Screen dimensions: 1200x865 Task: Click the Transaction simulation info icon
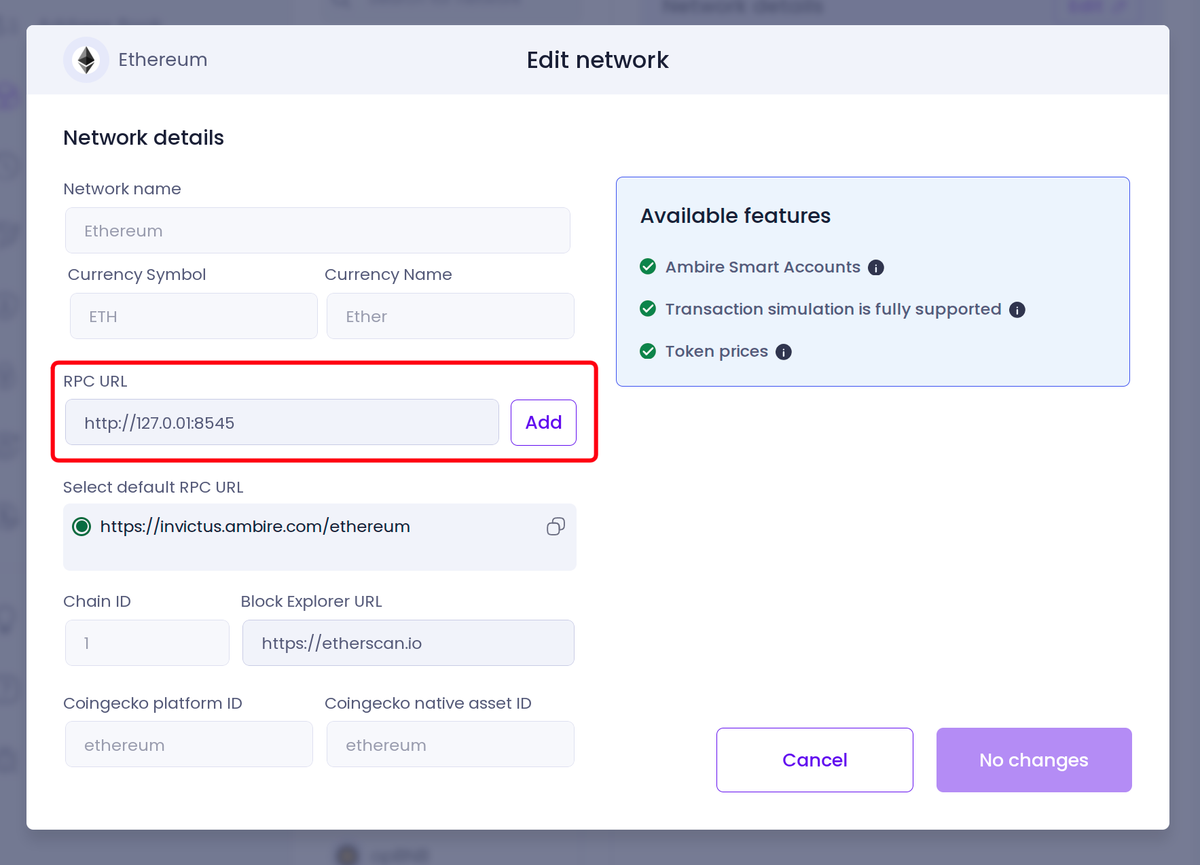[1017, 310]
